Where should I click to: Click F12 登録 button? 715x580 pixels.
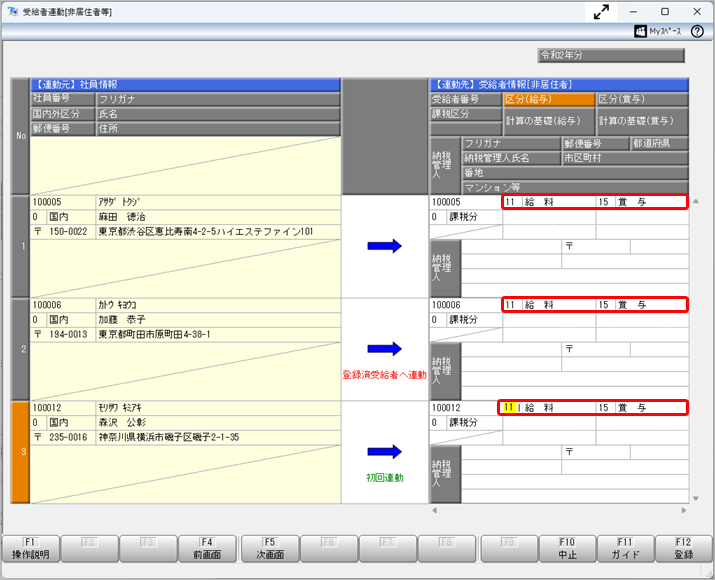(684, 549)
